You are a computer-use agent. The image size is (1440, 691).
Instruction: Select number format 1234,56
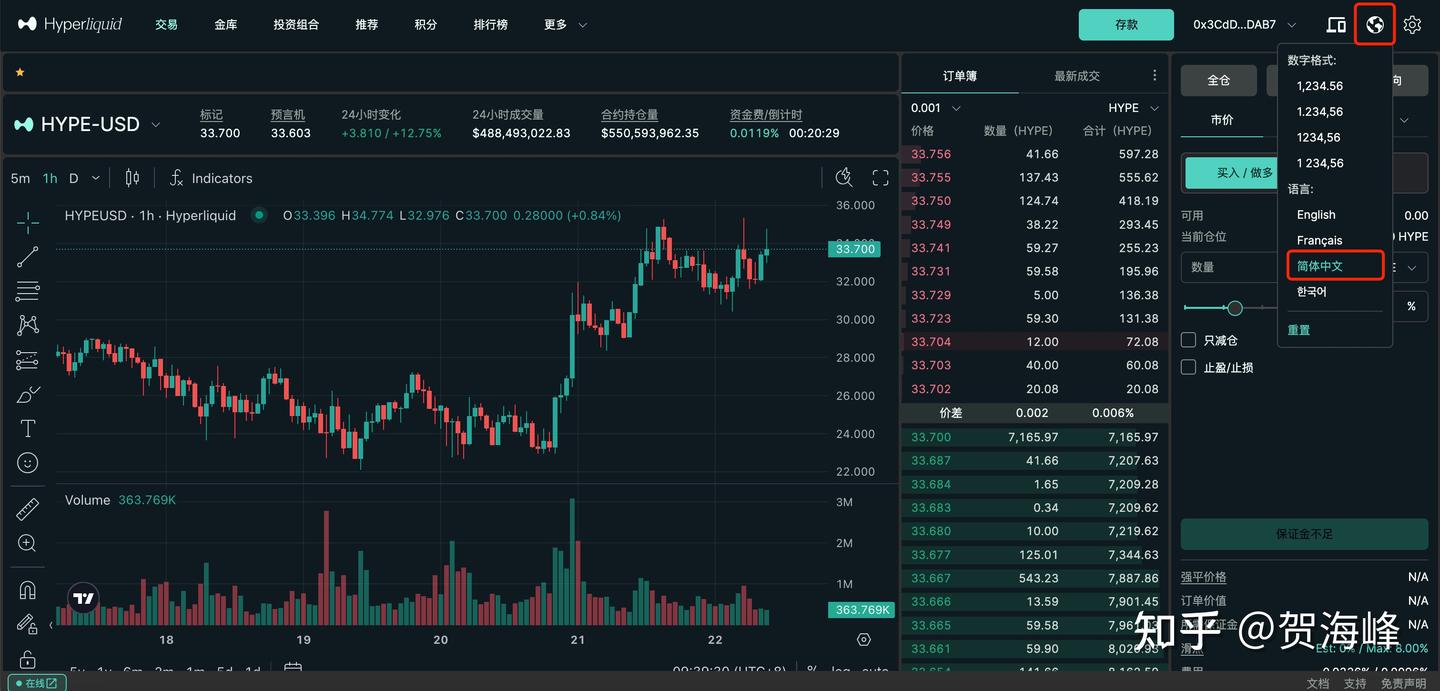1319,137
